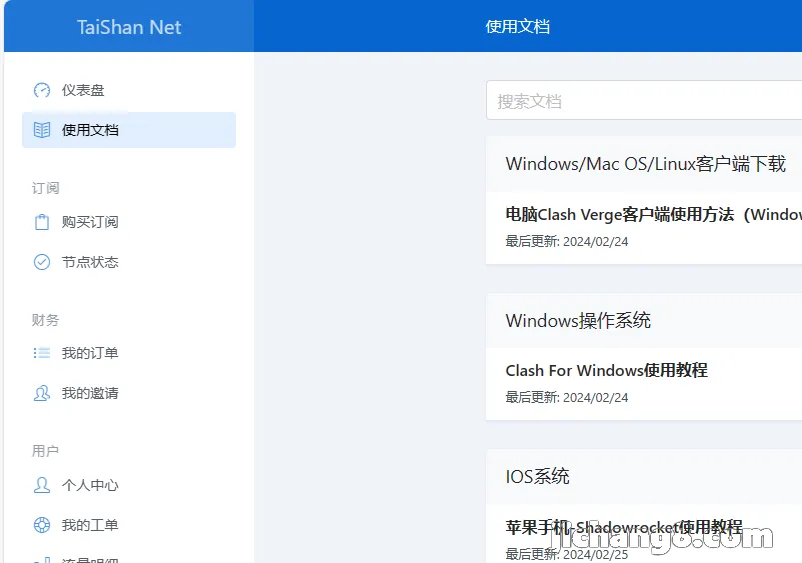Select 使用文档 in the sidebar
The width and height of the screenshot is (802, 563).
point(129,130)
